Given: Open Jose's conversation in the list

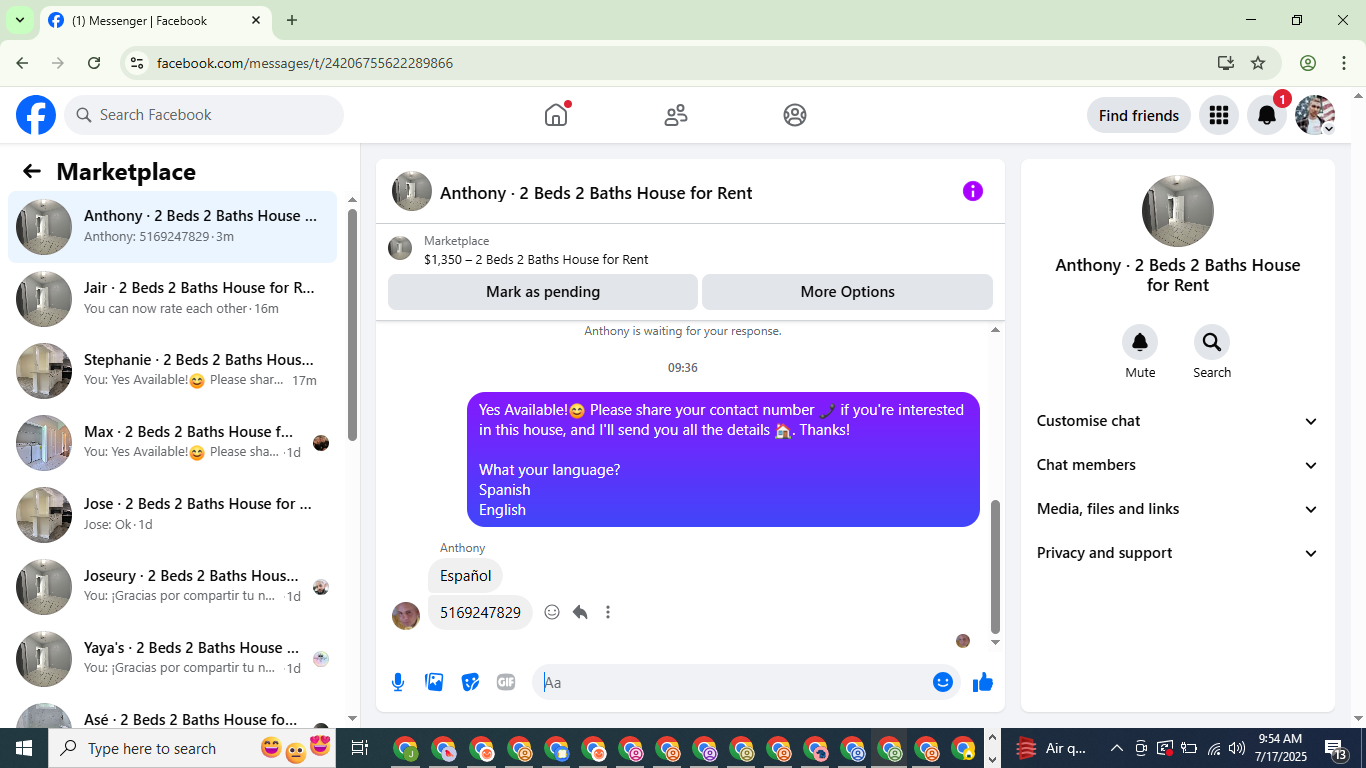Looking at the screenshot, I should coord(172,515).
